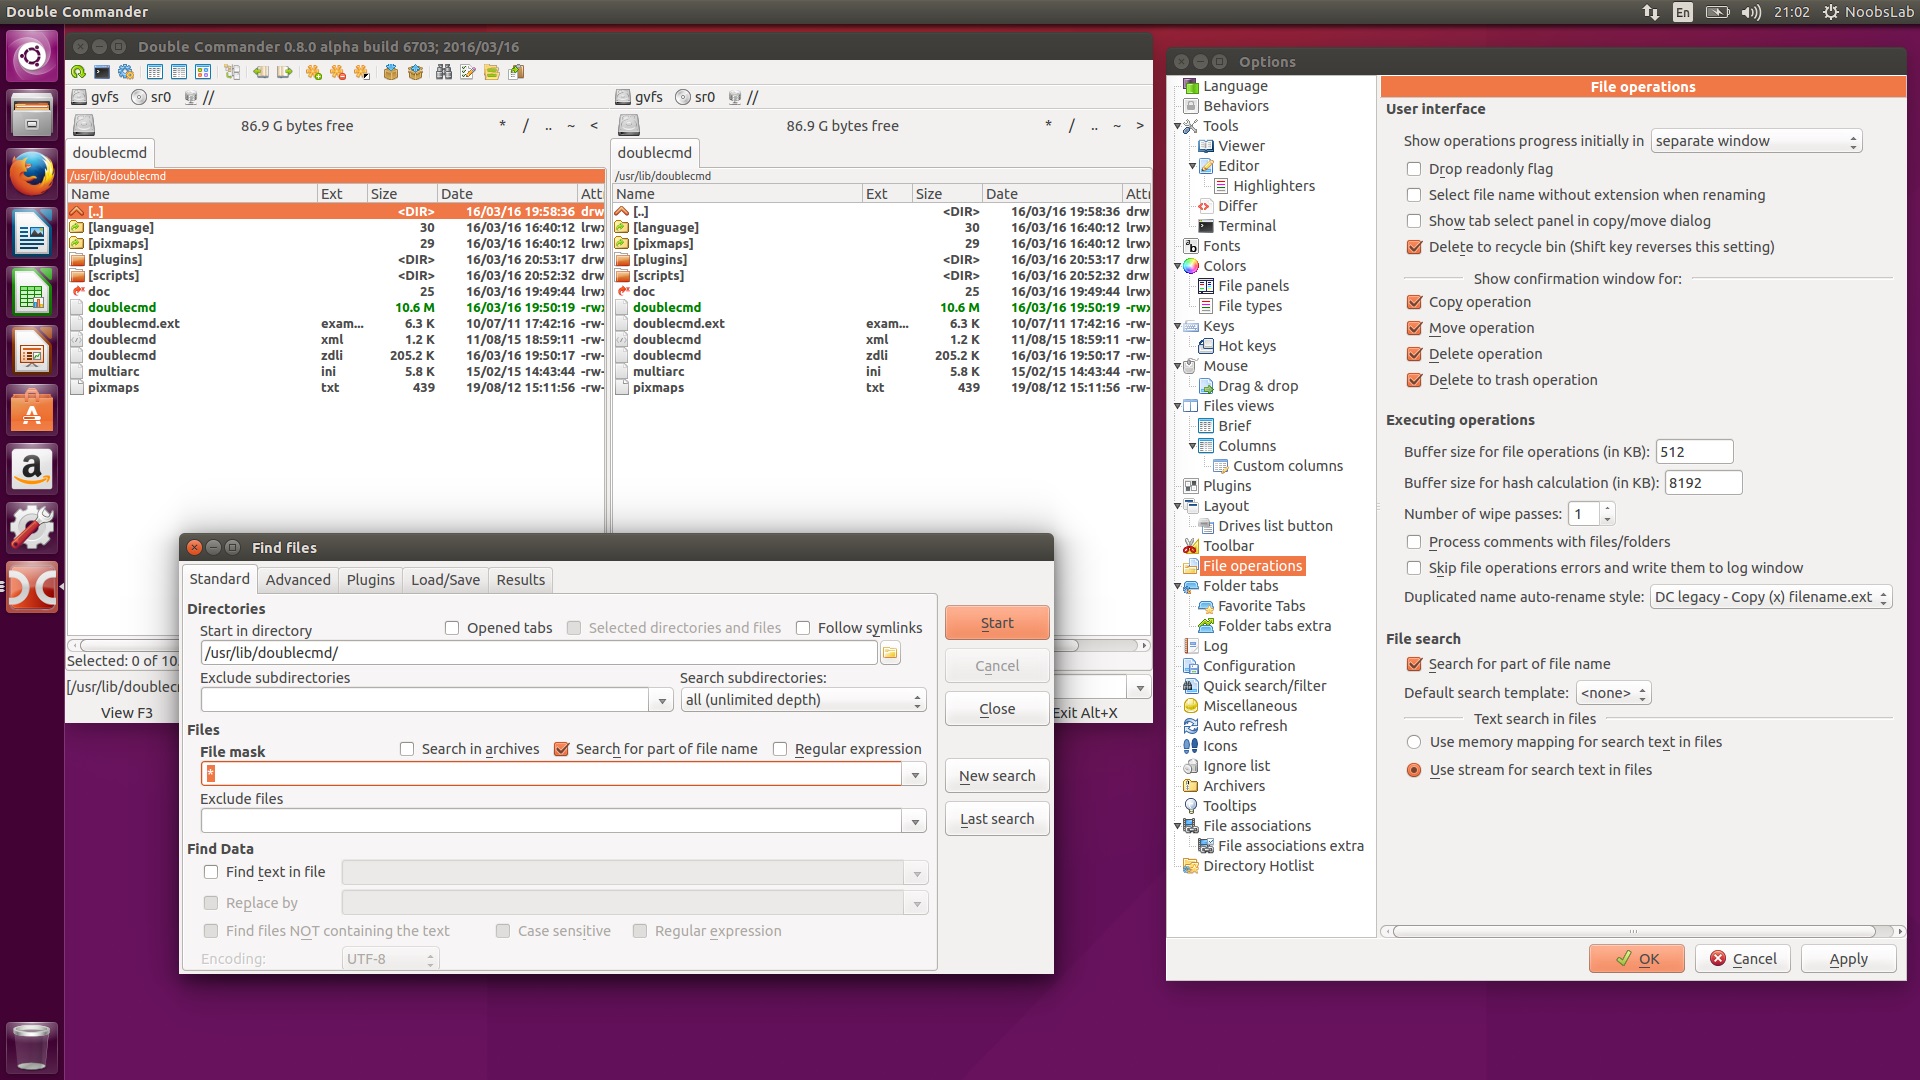Screen dimensions: 1920x1080
Task: Click the green left-arrow panel icon
Action: point(261,72)
